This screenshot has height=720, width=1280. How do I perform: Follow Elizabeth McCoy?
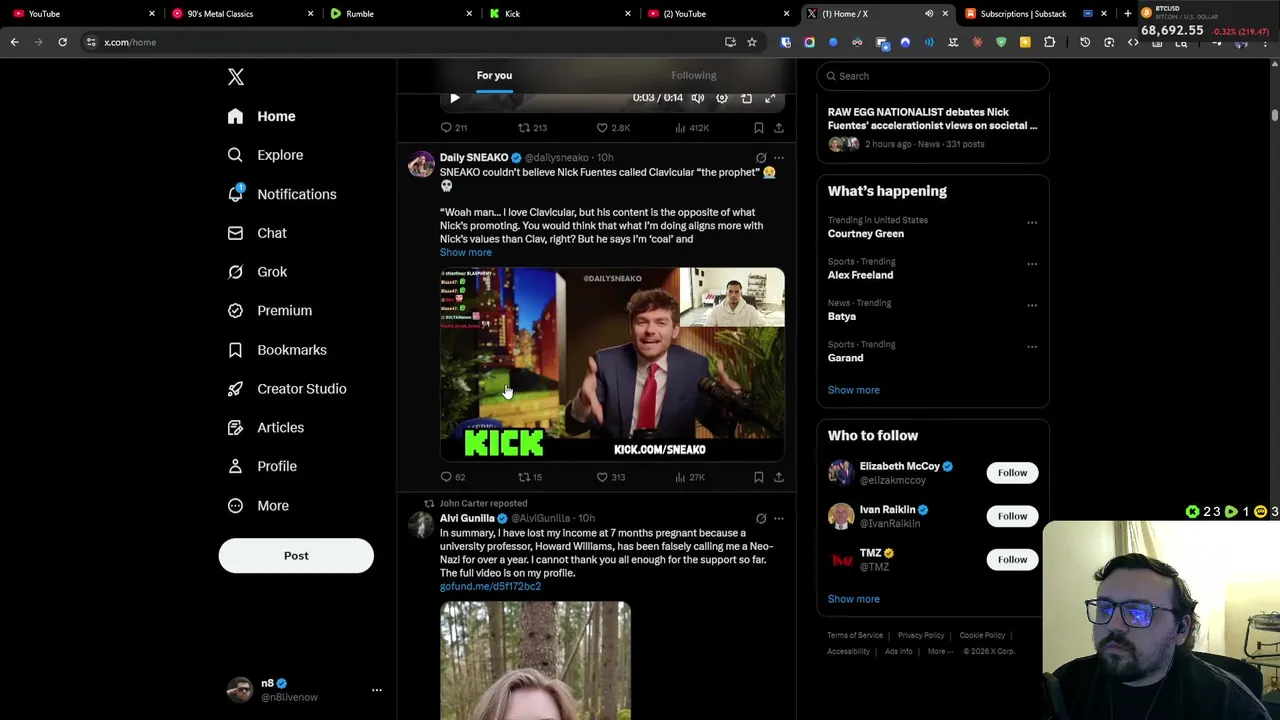(1012, 473)
